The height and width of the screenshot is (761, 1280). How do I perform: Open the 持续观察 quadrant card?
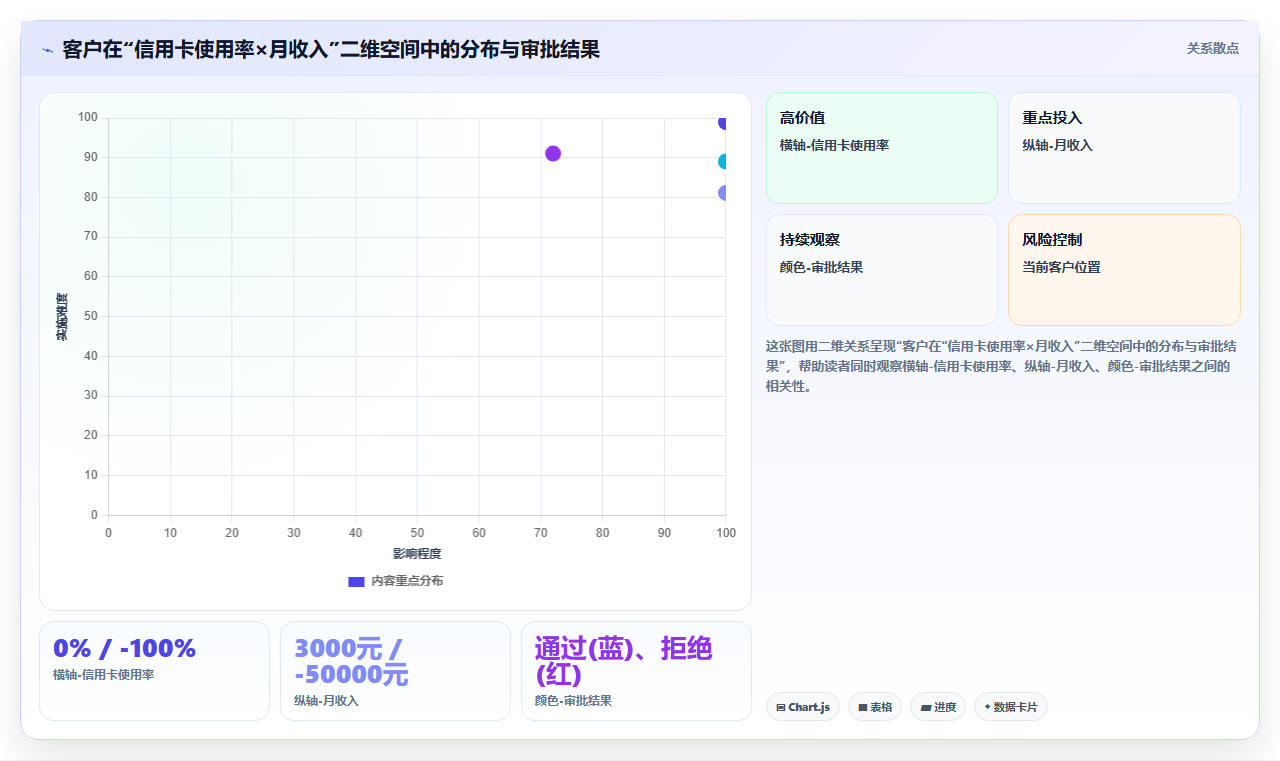pyautogui.click(x=881, y=270)
